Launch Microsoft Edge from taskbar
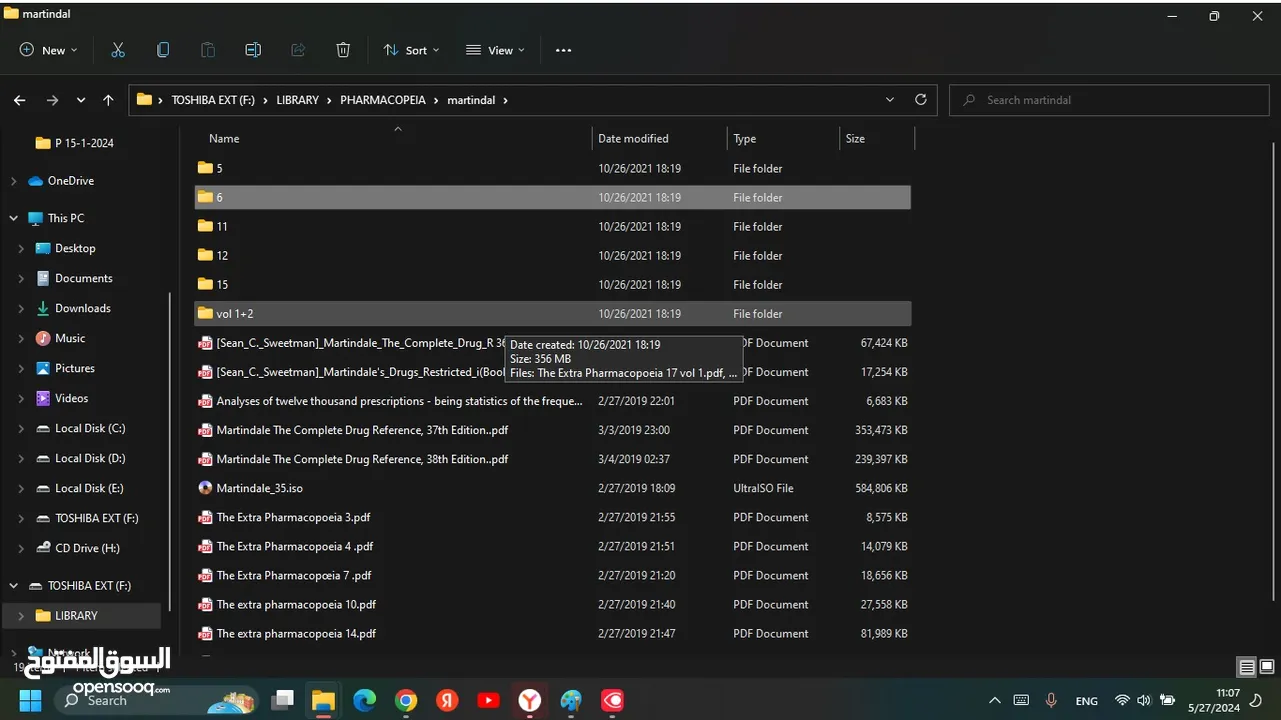This screenshot has width=1281, height=720. 364,700
